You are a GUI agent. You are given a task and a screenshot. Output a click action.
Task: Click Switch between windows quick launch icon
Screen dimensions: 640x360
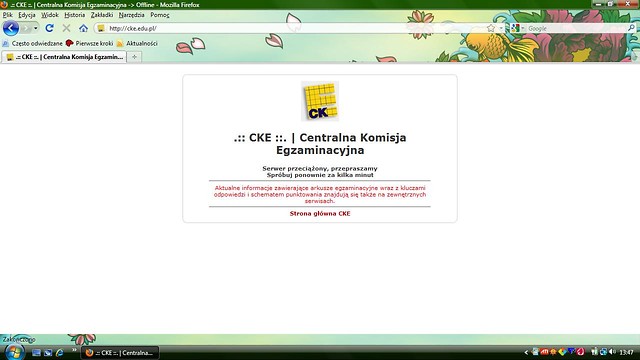(x=48, y=353)
